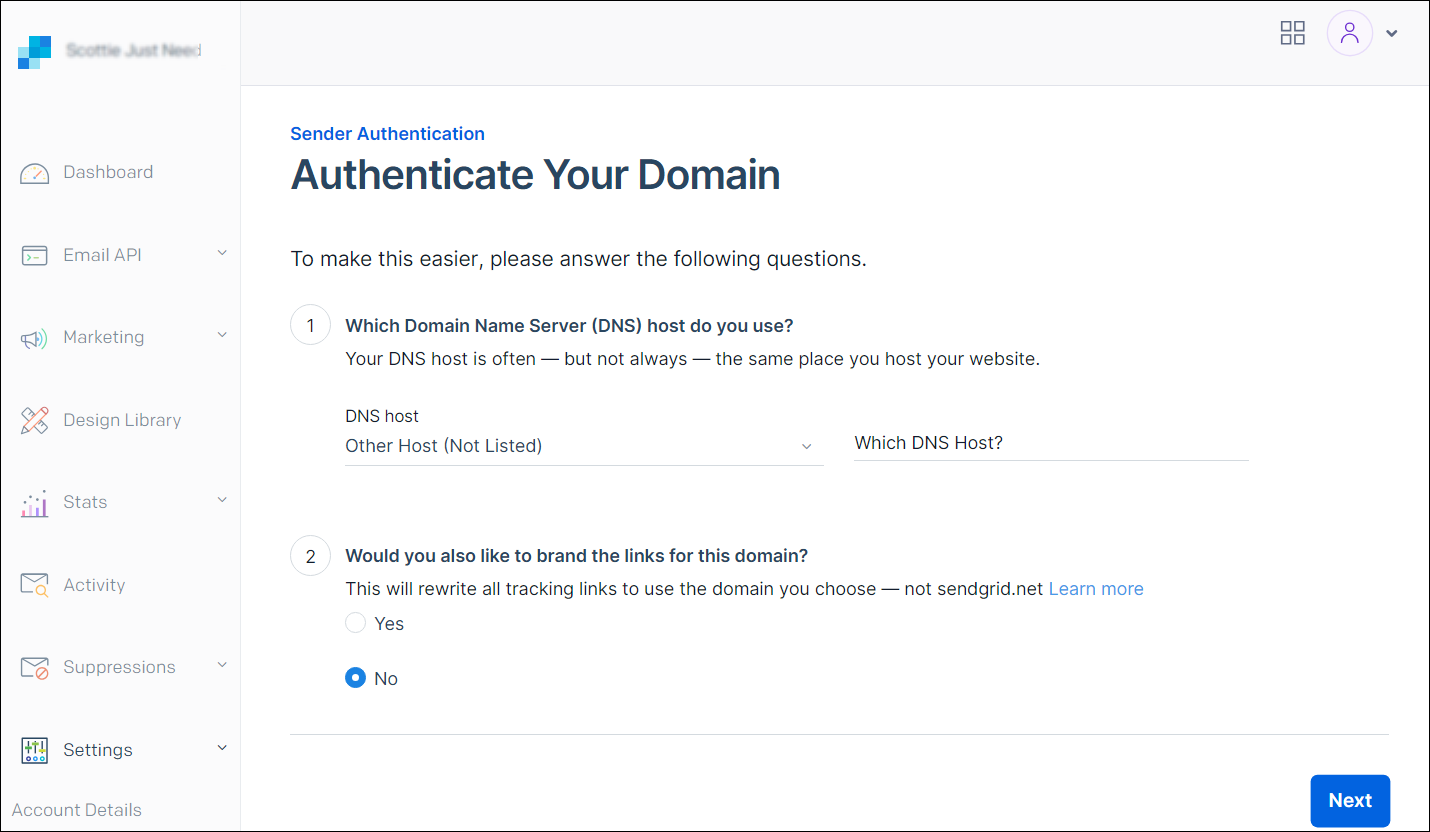Open the DNS host dropdown
Screen dimensions: 1430x832
583,446
